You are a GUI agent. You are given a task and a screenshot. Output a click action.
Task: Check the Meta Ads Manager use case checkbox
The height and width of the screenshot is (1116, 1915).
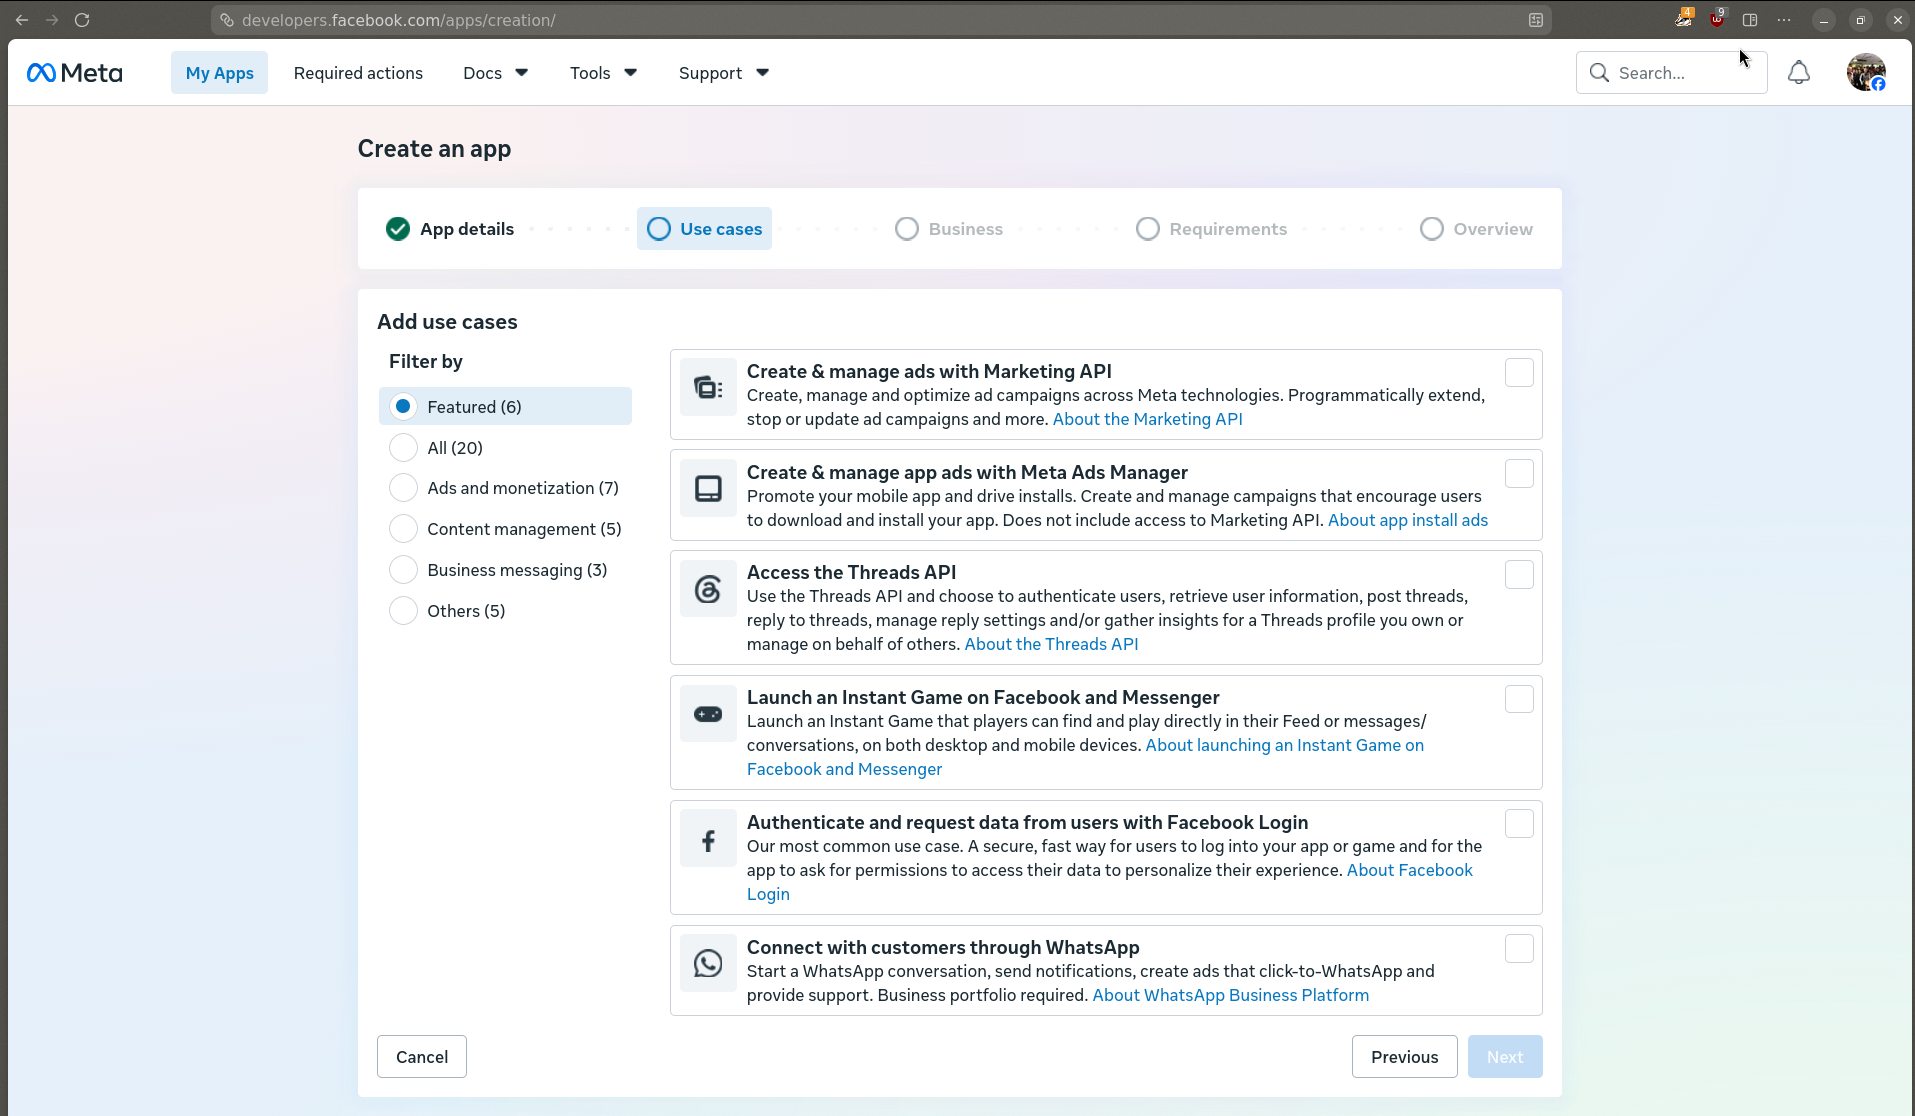[x=1519, y=474]
